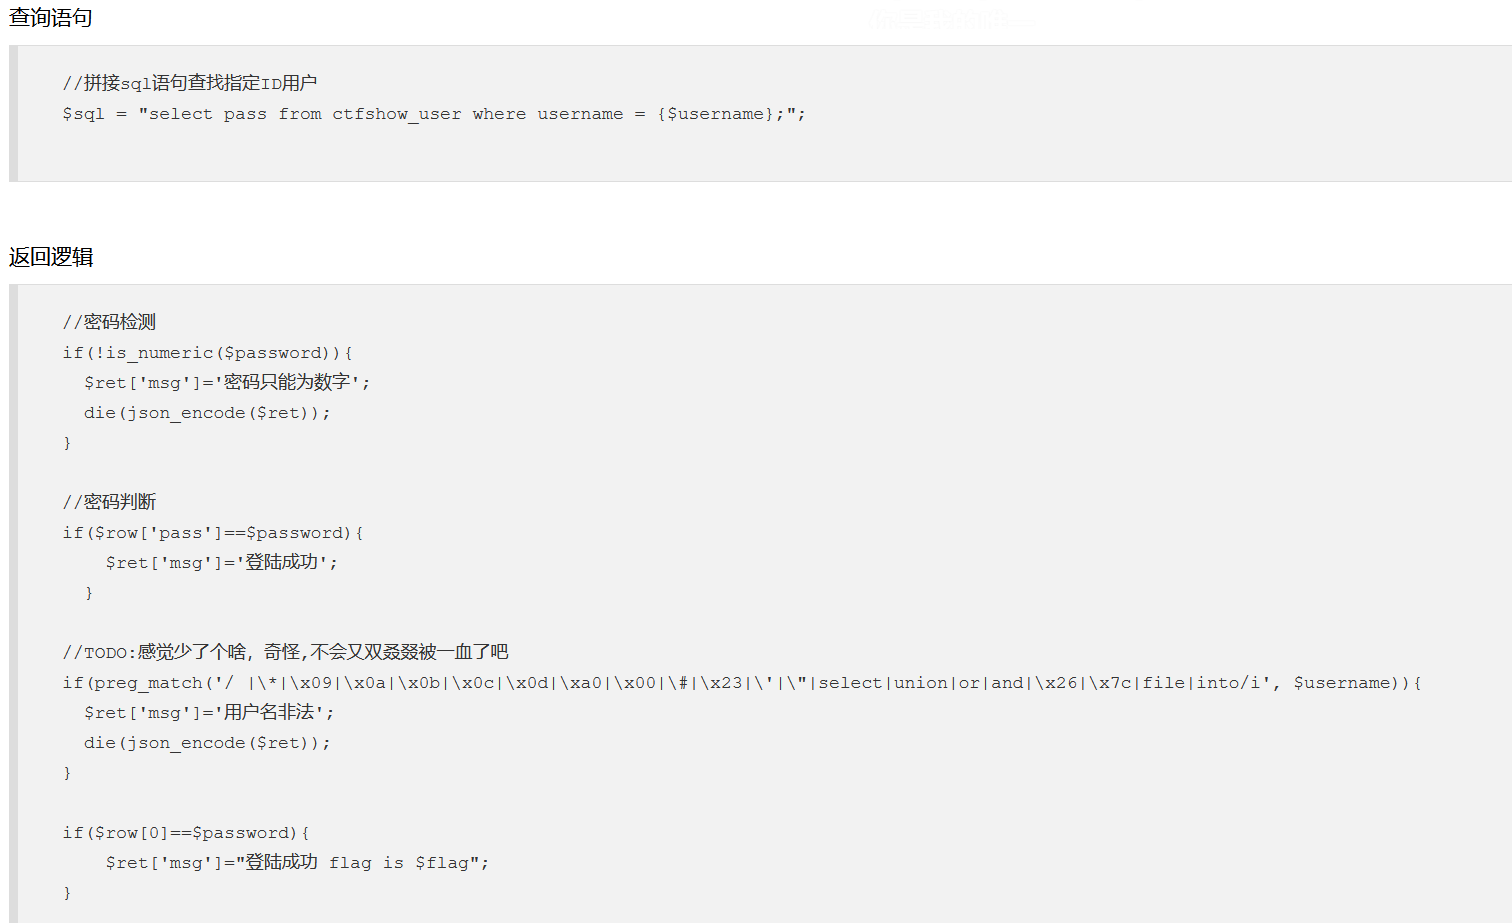
Task: Click the comment line 拼接sql语句查找指定ID用户
Action: coord(190,83)
